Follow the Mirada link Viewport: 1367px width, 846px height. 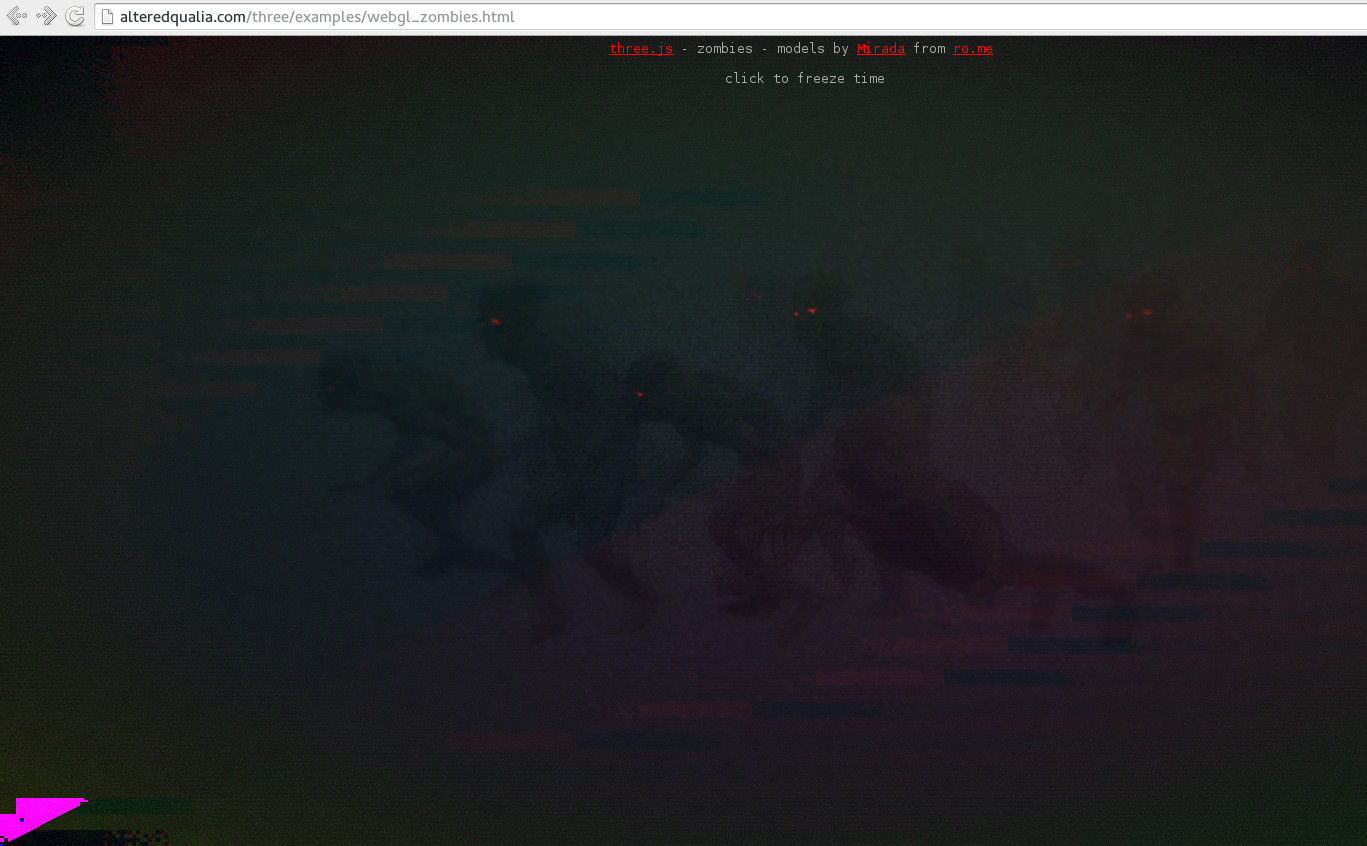pos(880,49)
